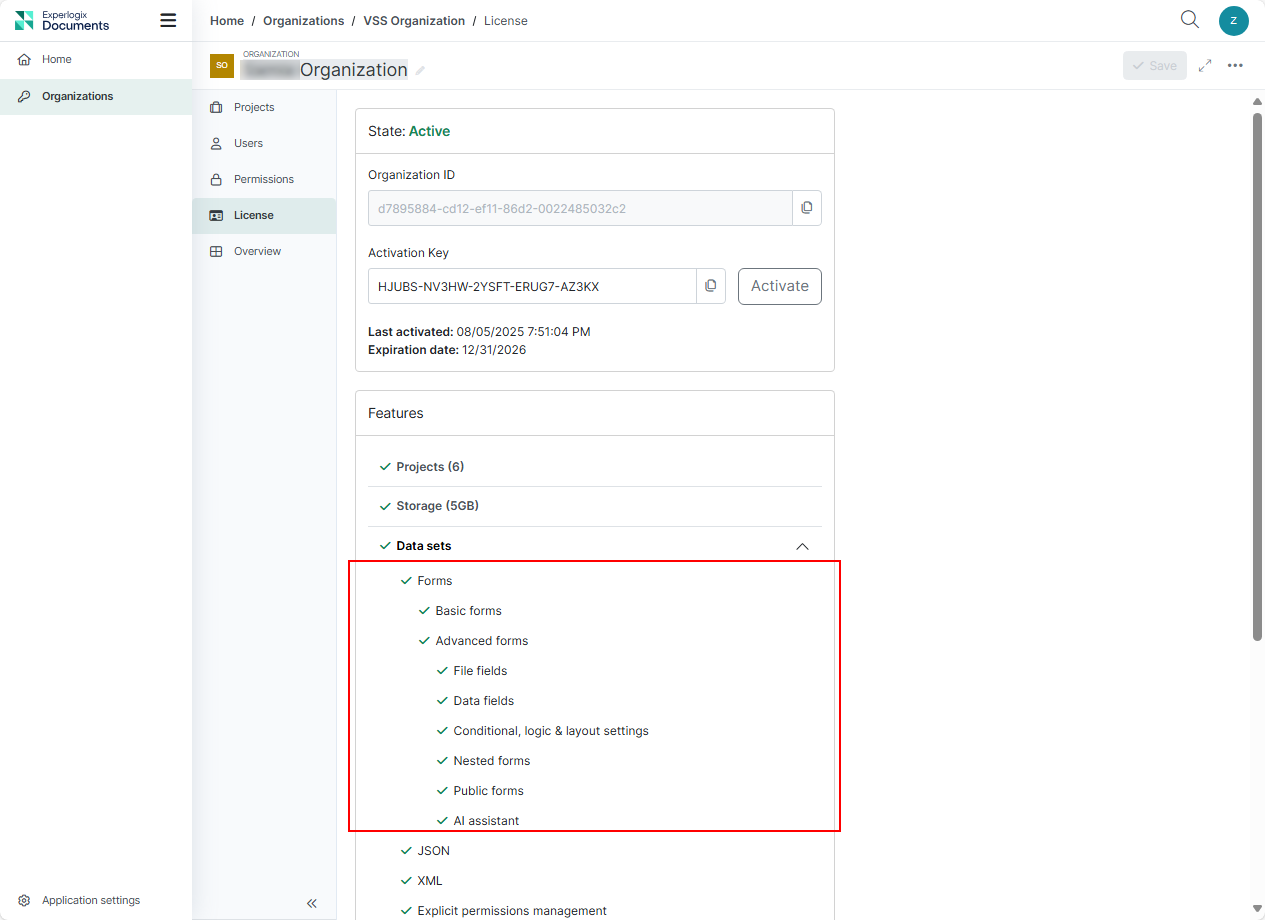Open the three-dots more options menu
Image resolution: width=1265 pixels, height=920 pixels.
point(1235,66)
